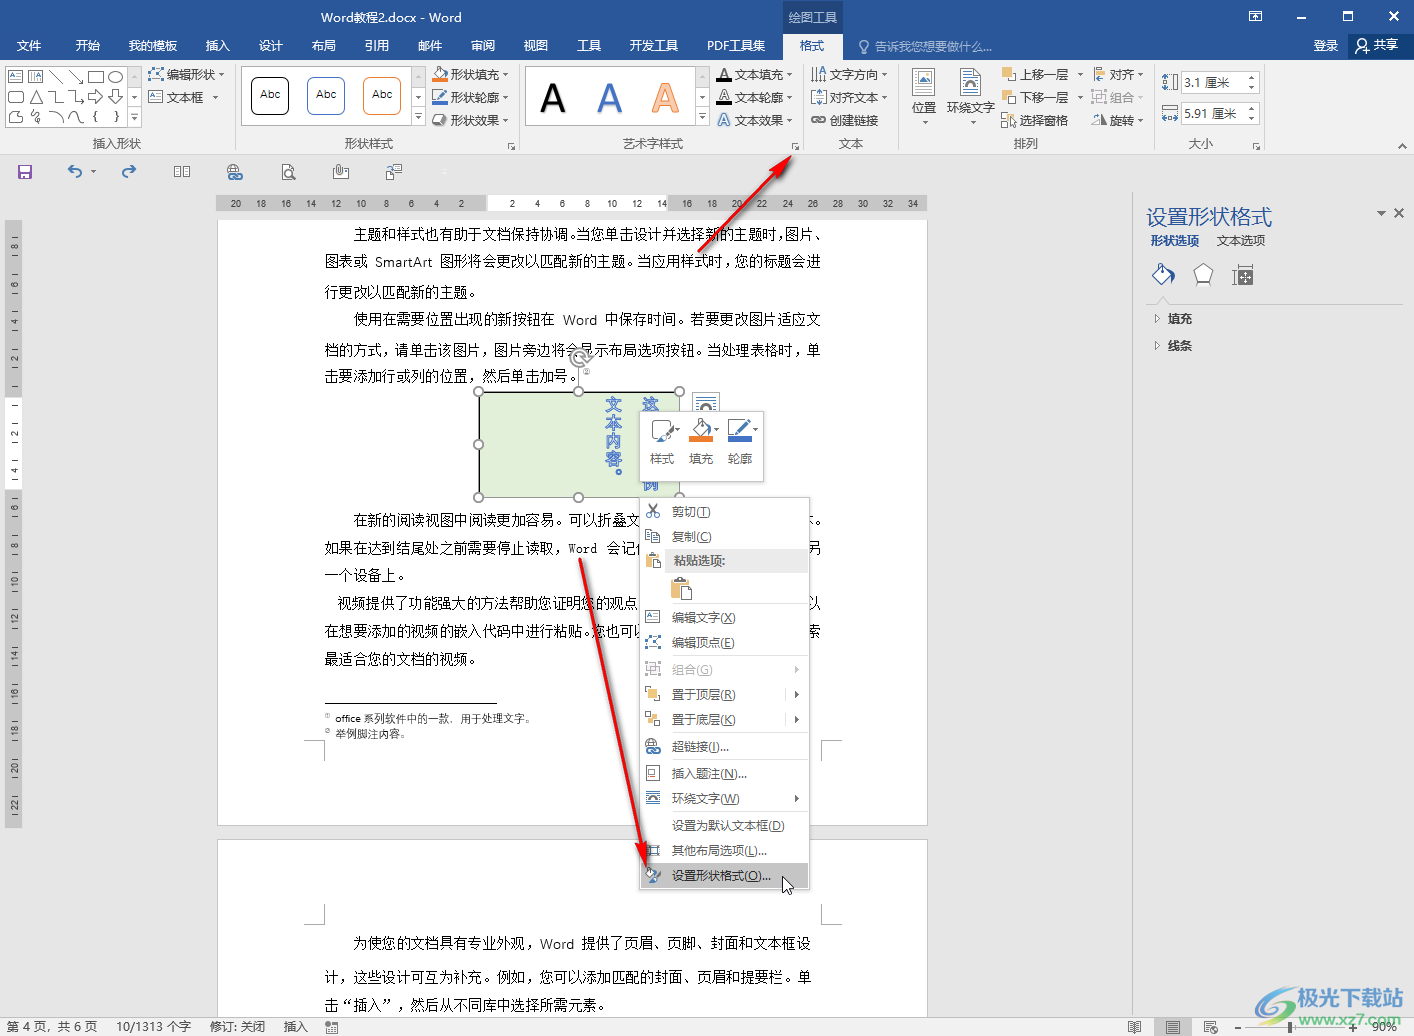Click the Fill (填充) mini toolbar icon
The height and width of the screenshot is (1036, 1414).
pyautogui.click(x=702, y=442)
